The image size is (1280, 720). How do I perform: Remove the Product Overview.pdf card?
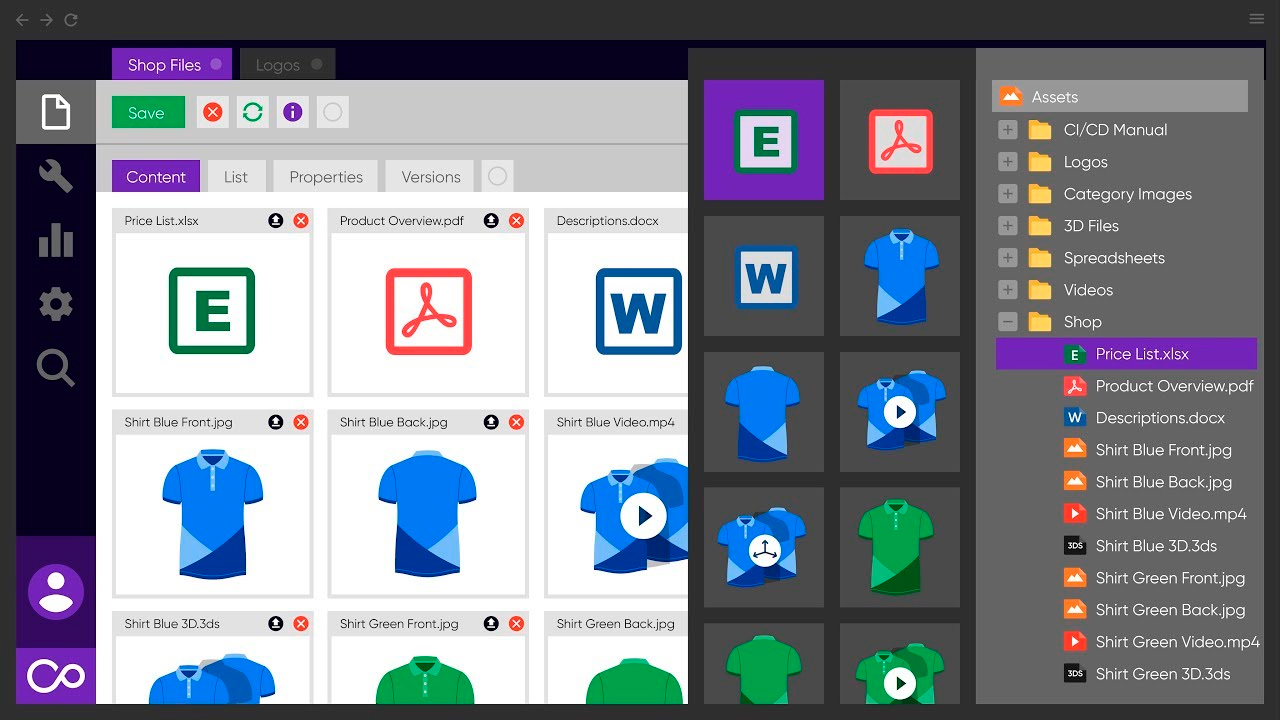point(516,221)
